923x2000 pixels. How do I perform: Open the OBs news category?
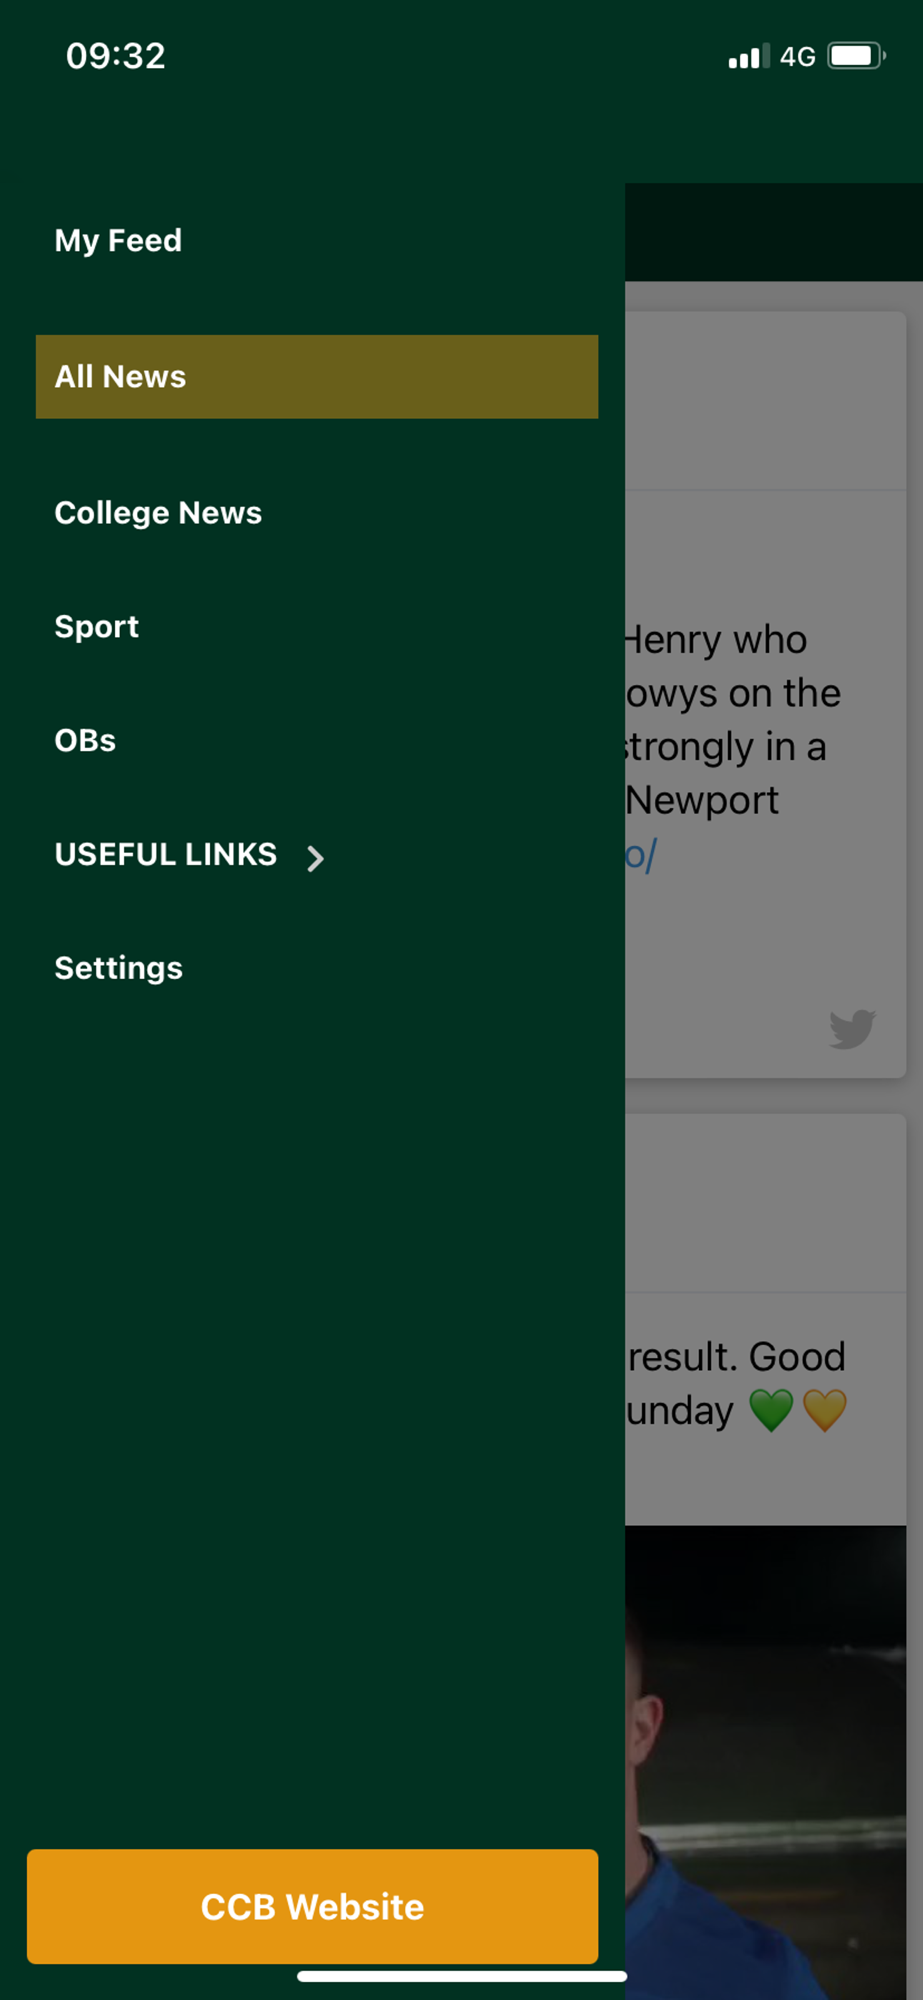point(85,741)
